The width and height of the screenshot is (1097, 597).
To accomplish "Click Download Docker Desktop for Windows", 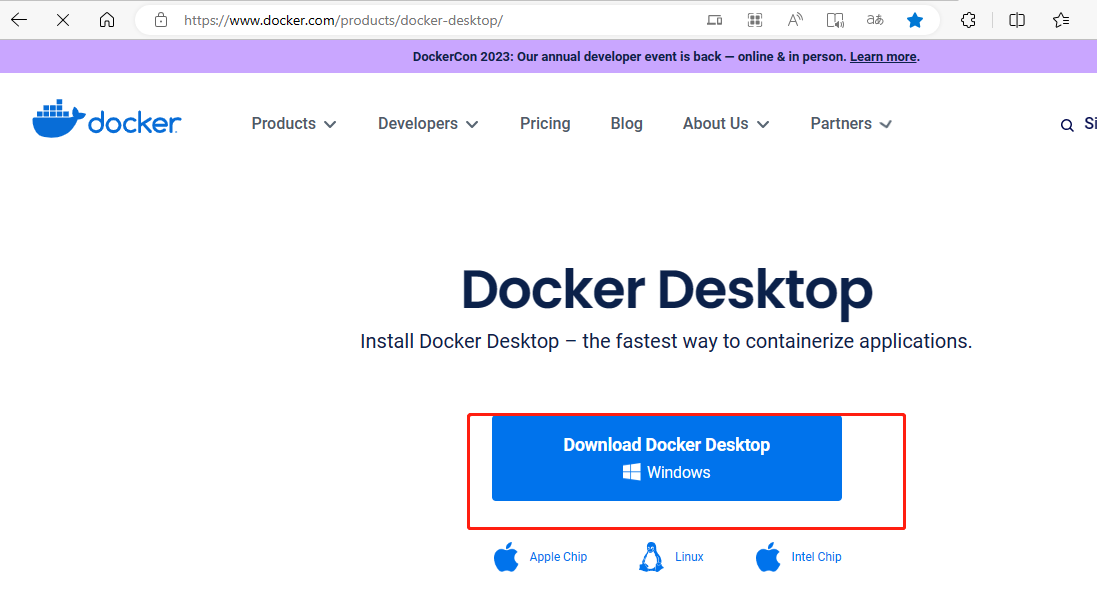I will click(x=666, y=458).
